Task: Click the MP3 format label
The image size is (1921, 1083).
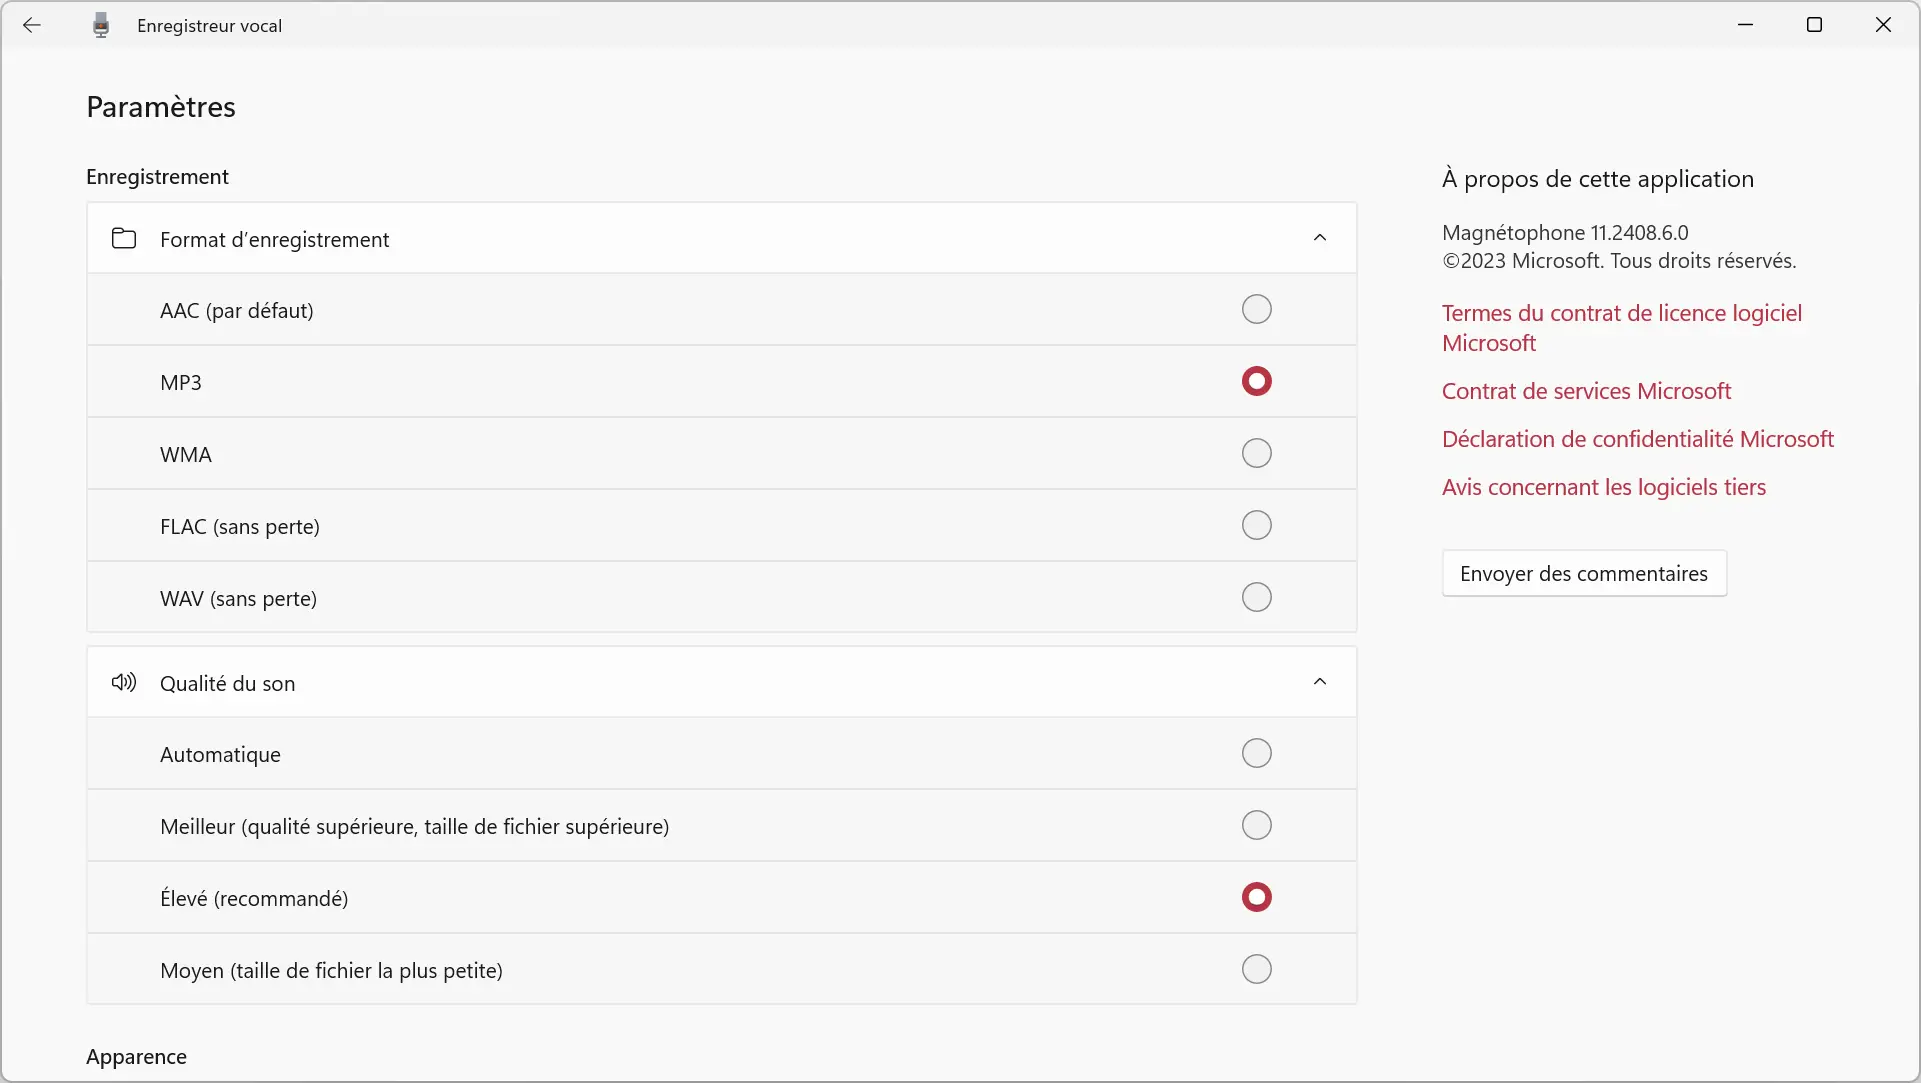Action: (x=181, y=382)
